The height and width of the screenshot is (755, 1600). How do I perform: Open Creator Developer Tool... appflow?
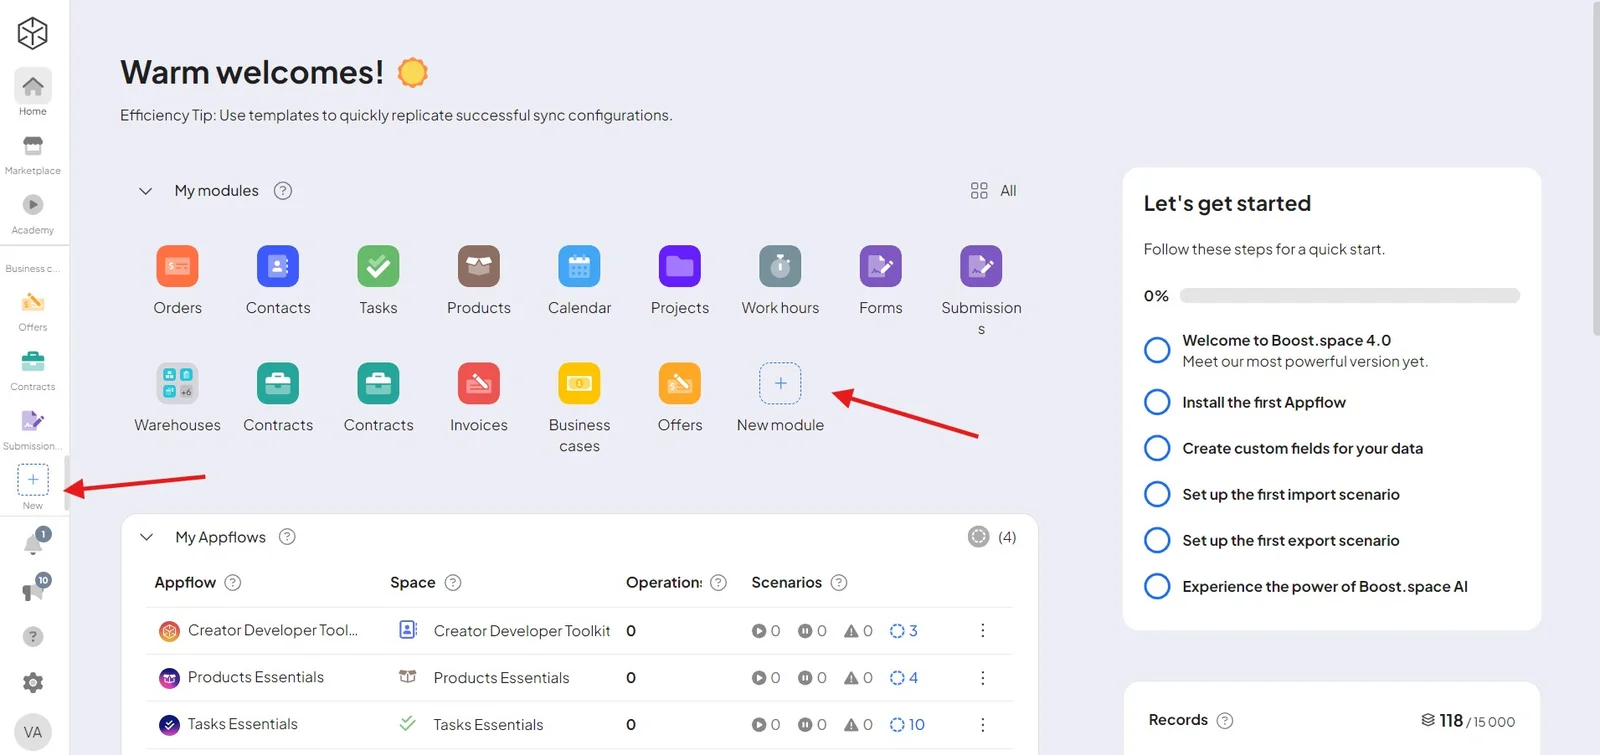coord(273,630)
